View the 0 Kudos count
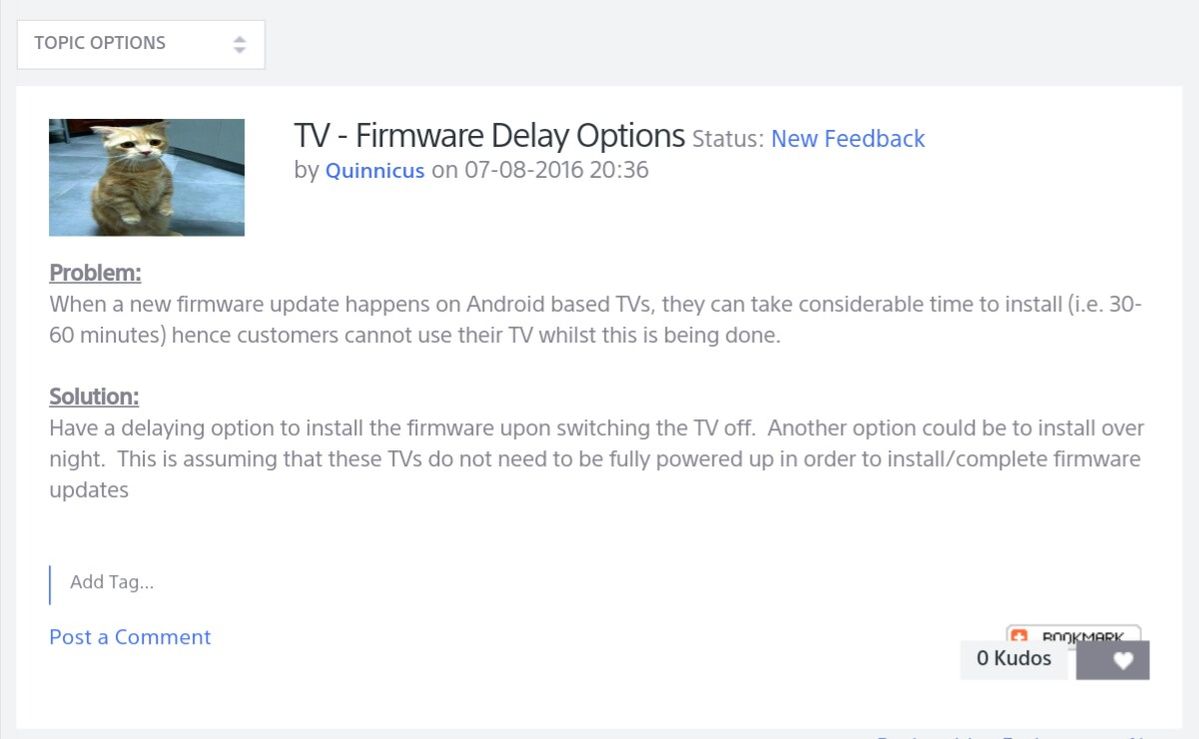The image size is (1199, 739). 1014,658
